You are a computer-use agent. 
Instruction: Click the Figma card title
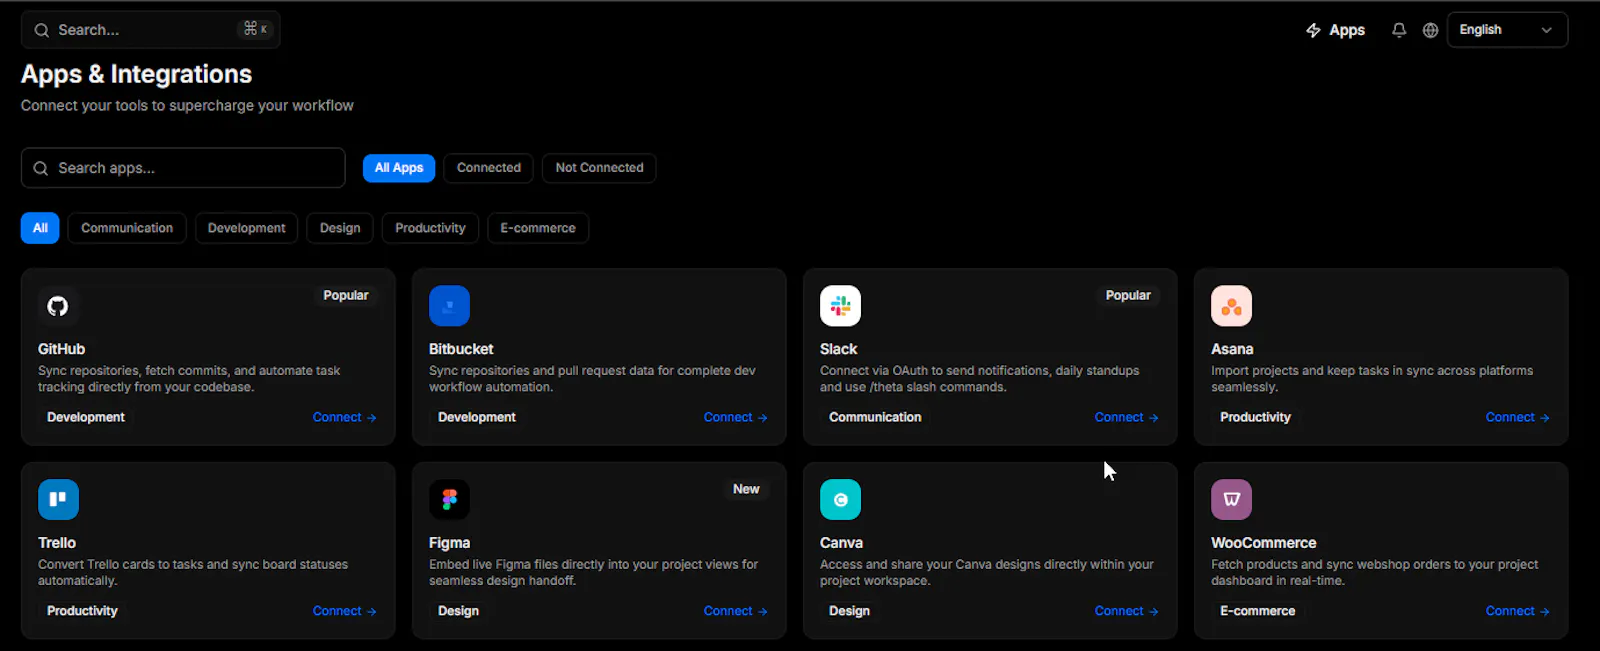pos(449,543)
